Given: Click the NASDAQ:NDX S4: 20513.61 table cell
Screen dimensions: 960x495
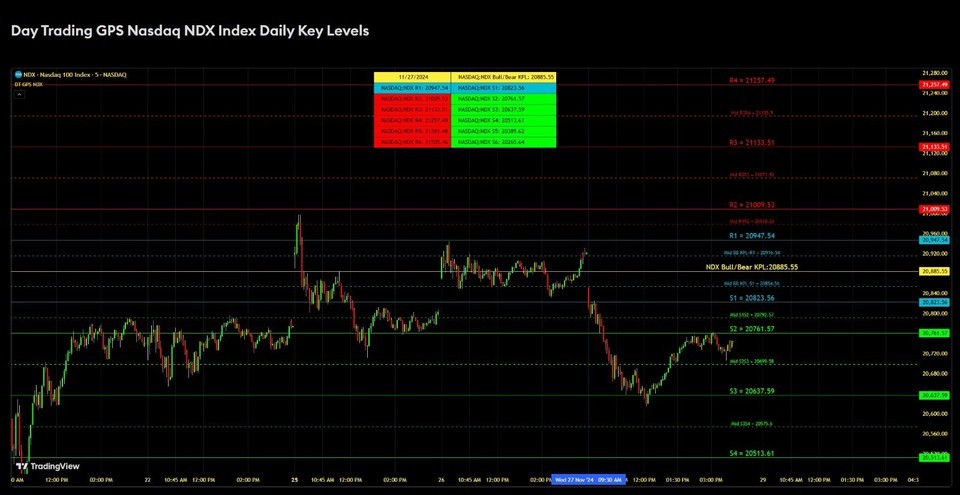Looking at the screenshot, I should (503, 121).
